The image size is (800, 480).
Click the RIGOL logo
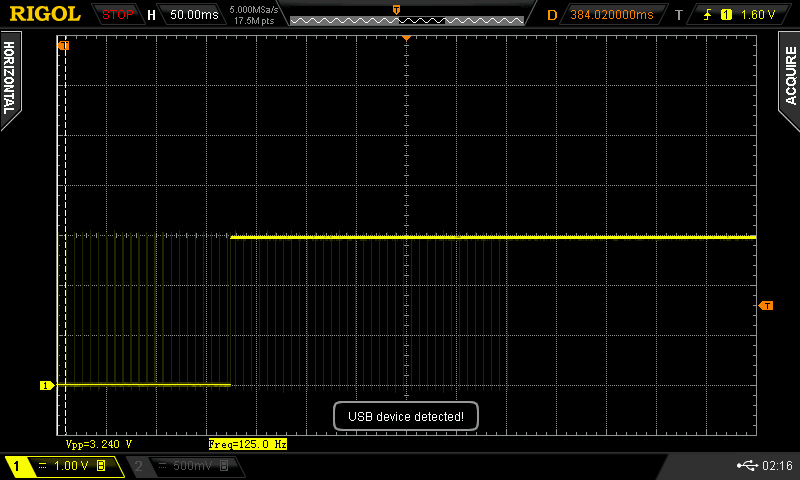(45, 14)
